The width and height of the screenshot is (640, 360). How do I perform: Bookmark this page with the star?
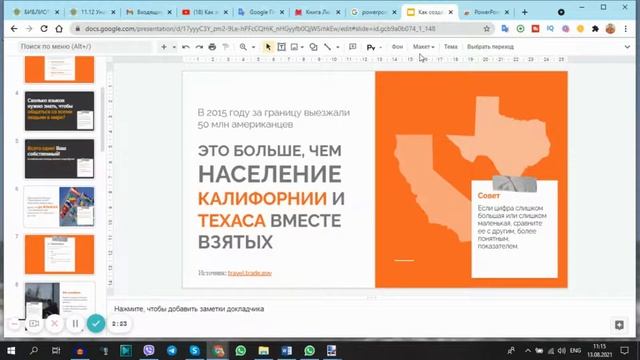[487, 29]
